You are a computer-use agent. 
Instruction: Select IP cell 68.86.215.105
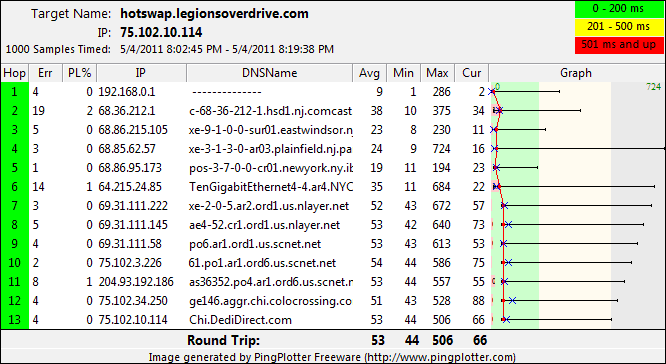pos(133,130)
